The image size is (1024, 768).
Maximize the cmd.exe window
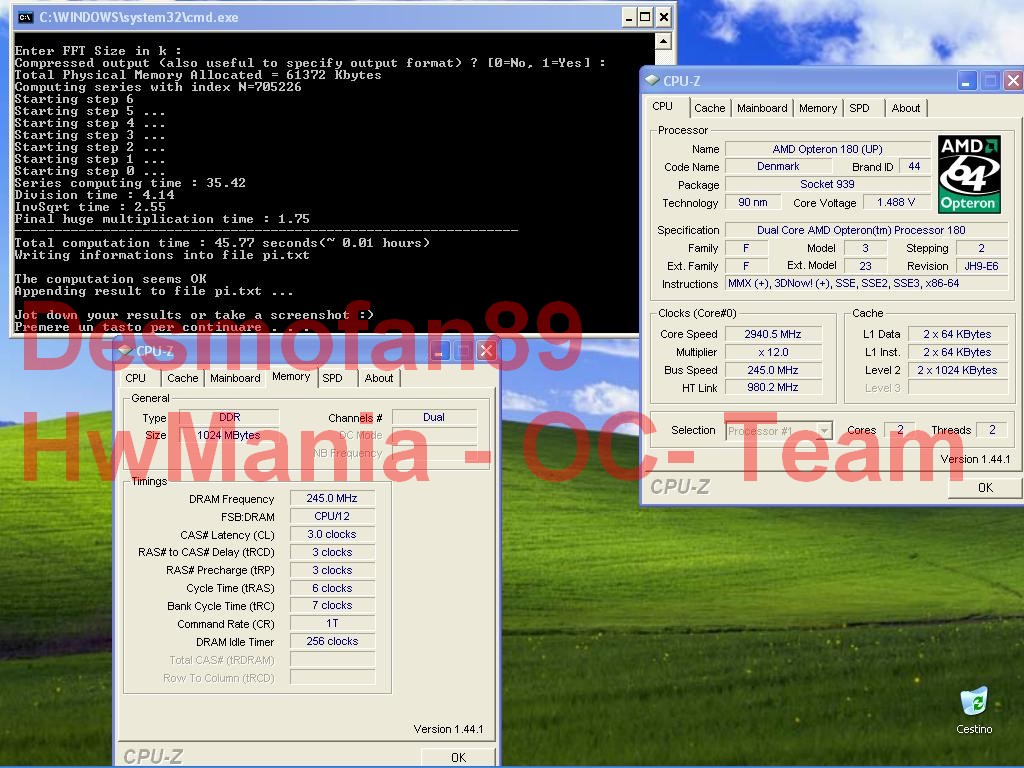point(645,18)
